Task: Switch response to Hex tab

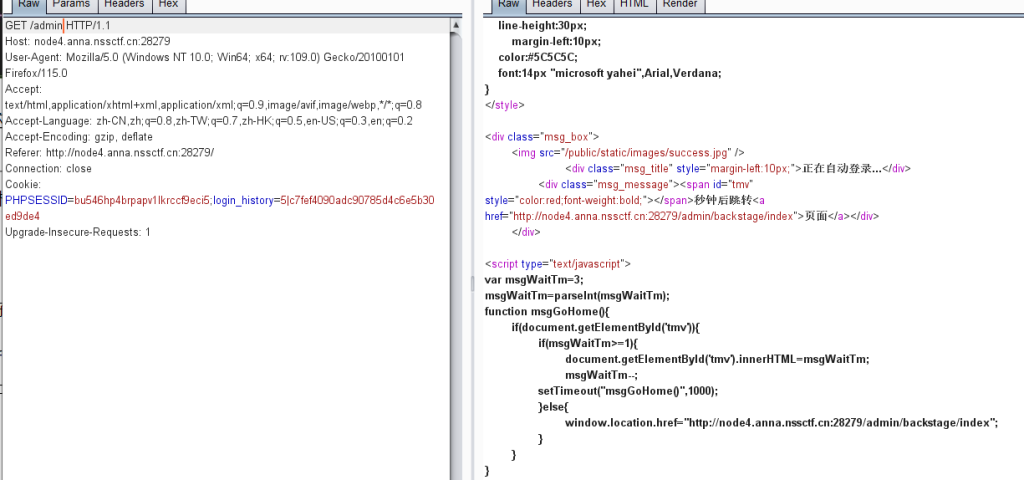Action: click(x=595, y=5)
